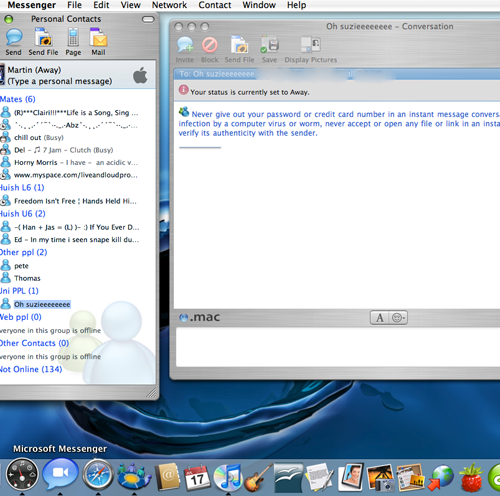The image size is (500, 496).
Task: Click the Dashboard gauge icon in Dock
Action: point(22,474)
